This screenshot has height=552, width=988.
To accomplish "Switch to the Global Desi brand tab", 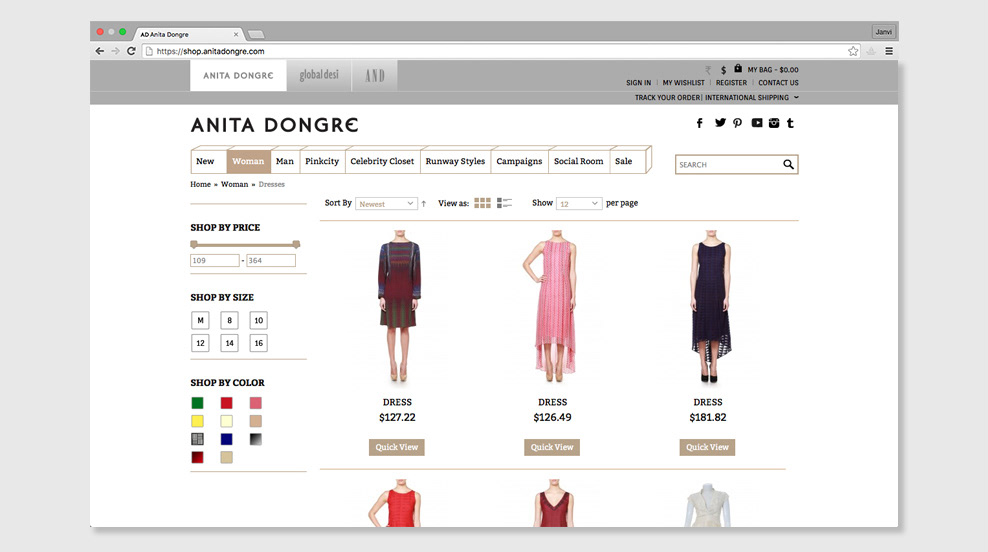I will (319, 76).
